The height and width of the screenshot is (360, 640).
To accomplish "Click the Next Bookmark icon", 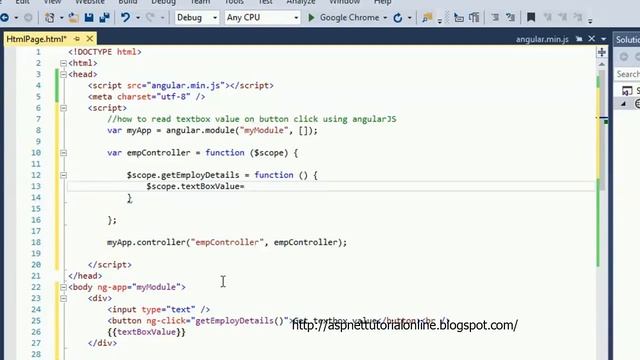I will 563,17.
